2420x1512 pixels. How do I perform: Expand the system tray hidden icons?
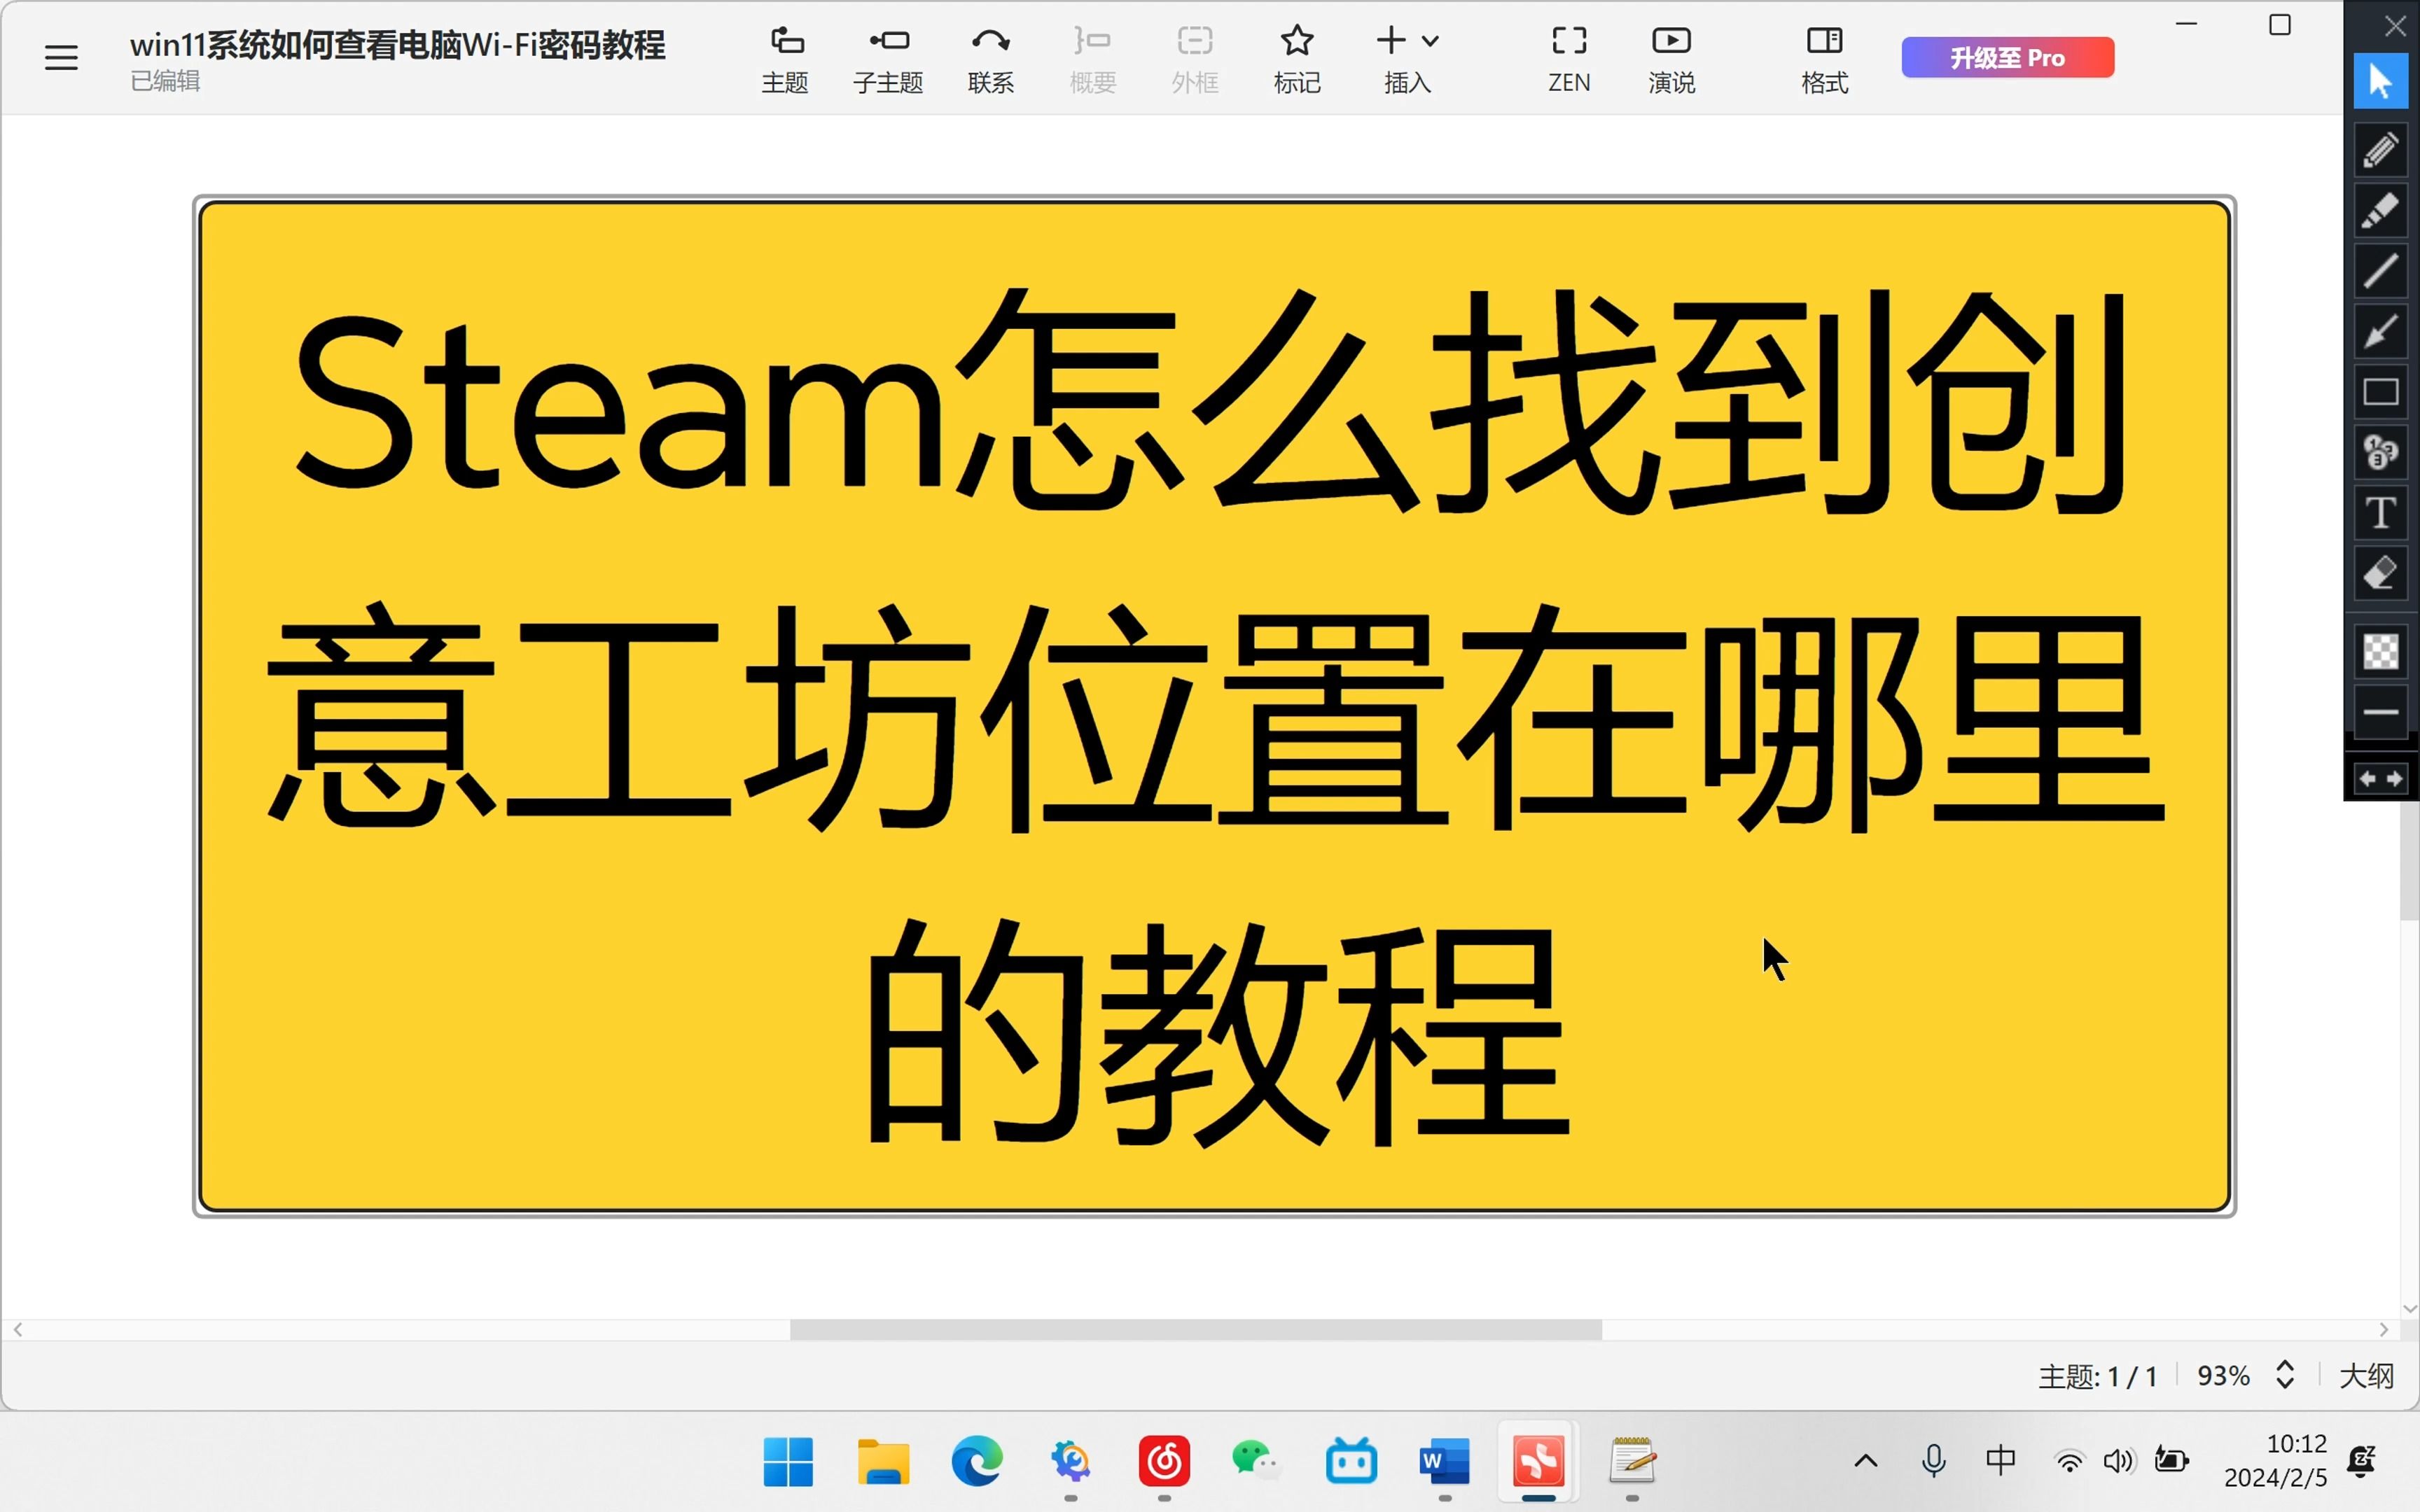(x=1866, y=1461)
